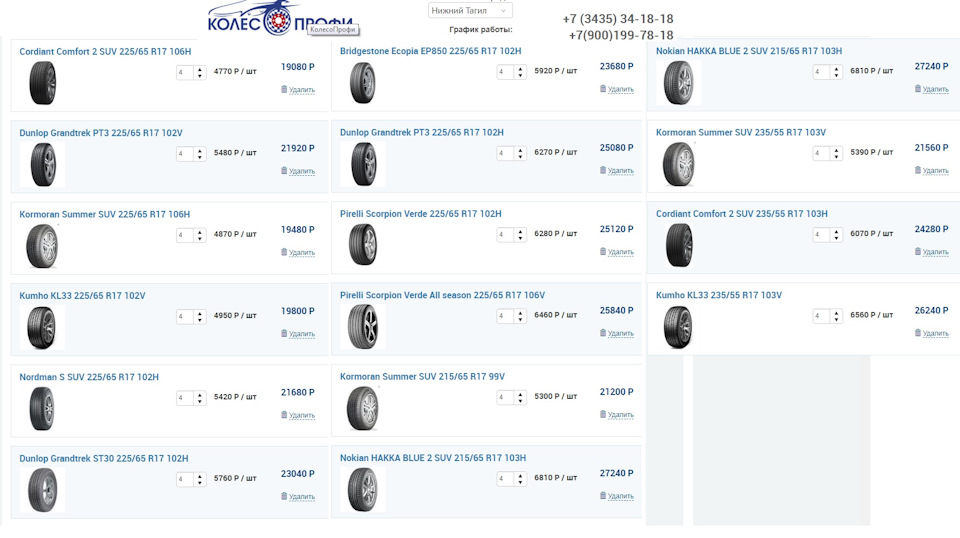The image size is (960, 538).
Task: Open Bridgestone Ecopia EP850 225/65 R17 102H link
Action: 430,51
